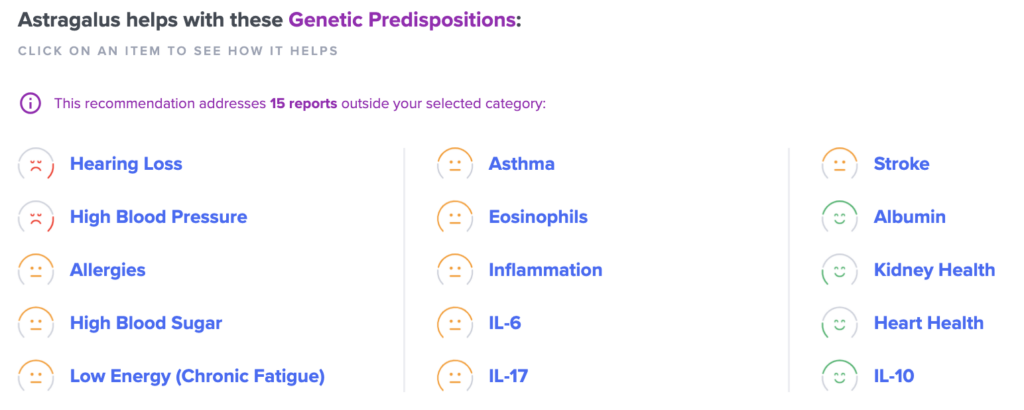Click neutral face icon next to Asthma
This screenshot has width=1024, height=410.
coord(455,164)
